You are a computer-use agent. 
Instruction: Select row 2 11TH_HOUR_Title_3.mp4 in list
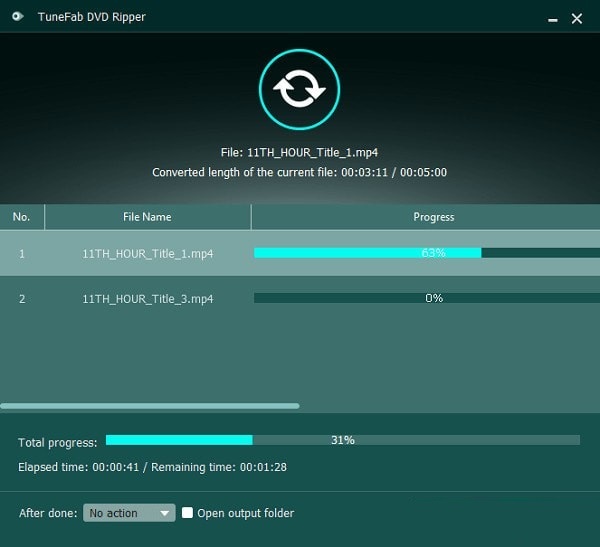tap(300, 299)
